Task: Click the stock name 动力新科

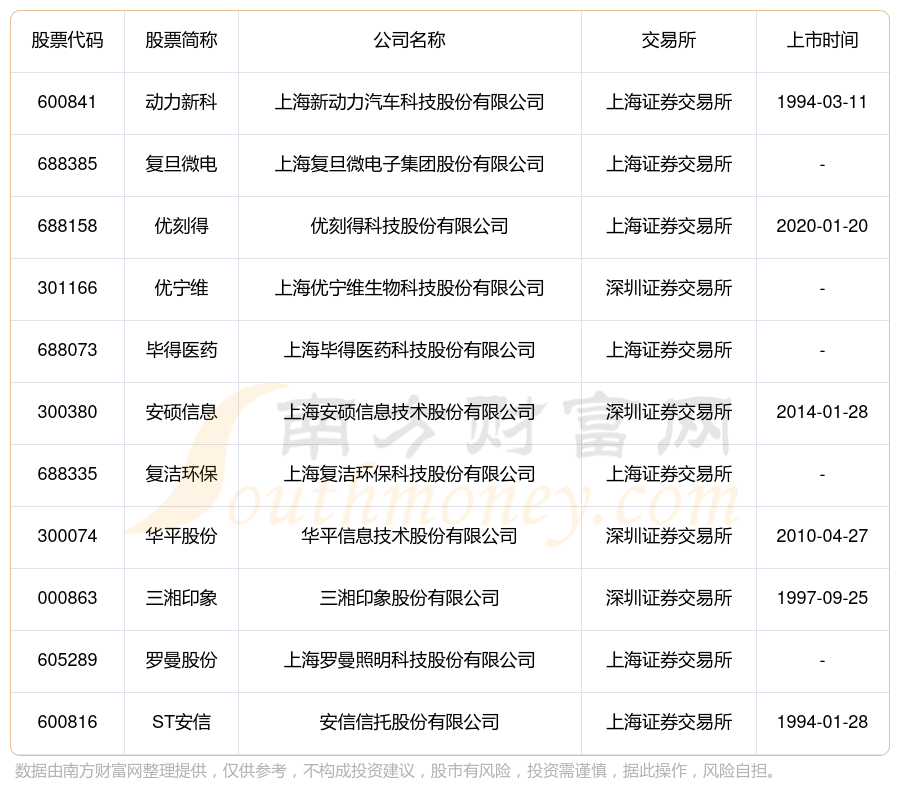Action: pyautogui.click(x=181, y=102)
